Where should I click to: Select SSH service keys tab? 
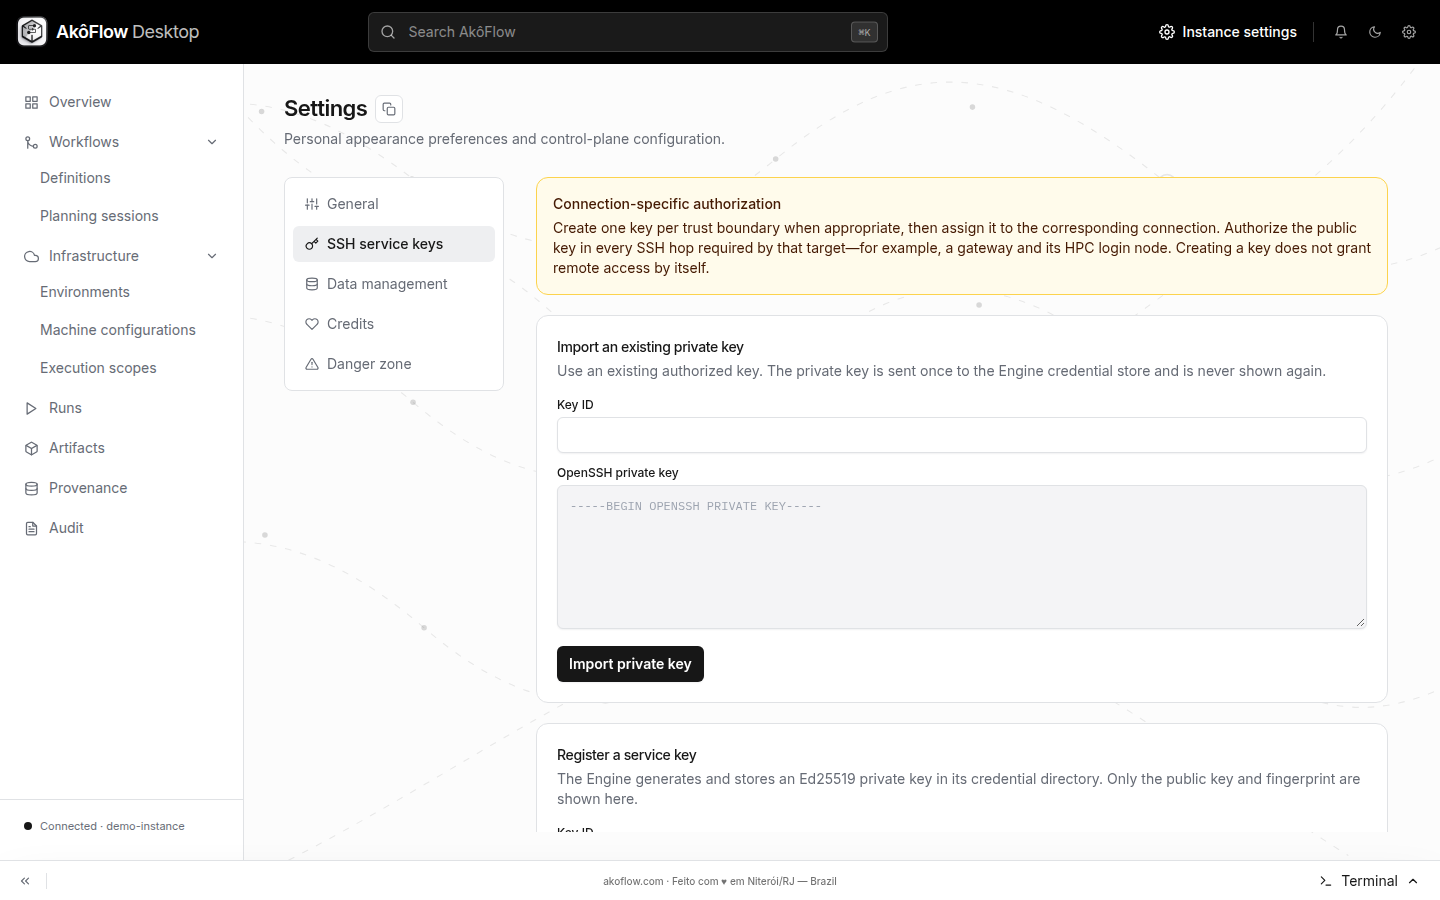(394, 244)
